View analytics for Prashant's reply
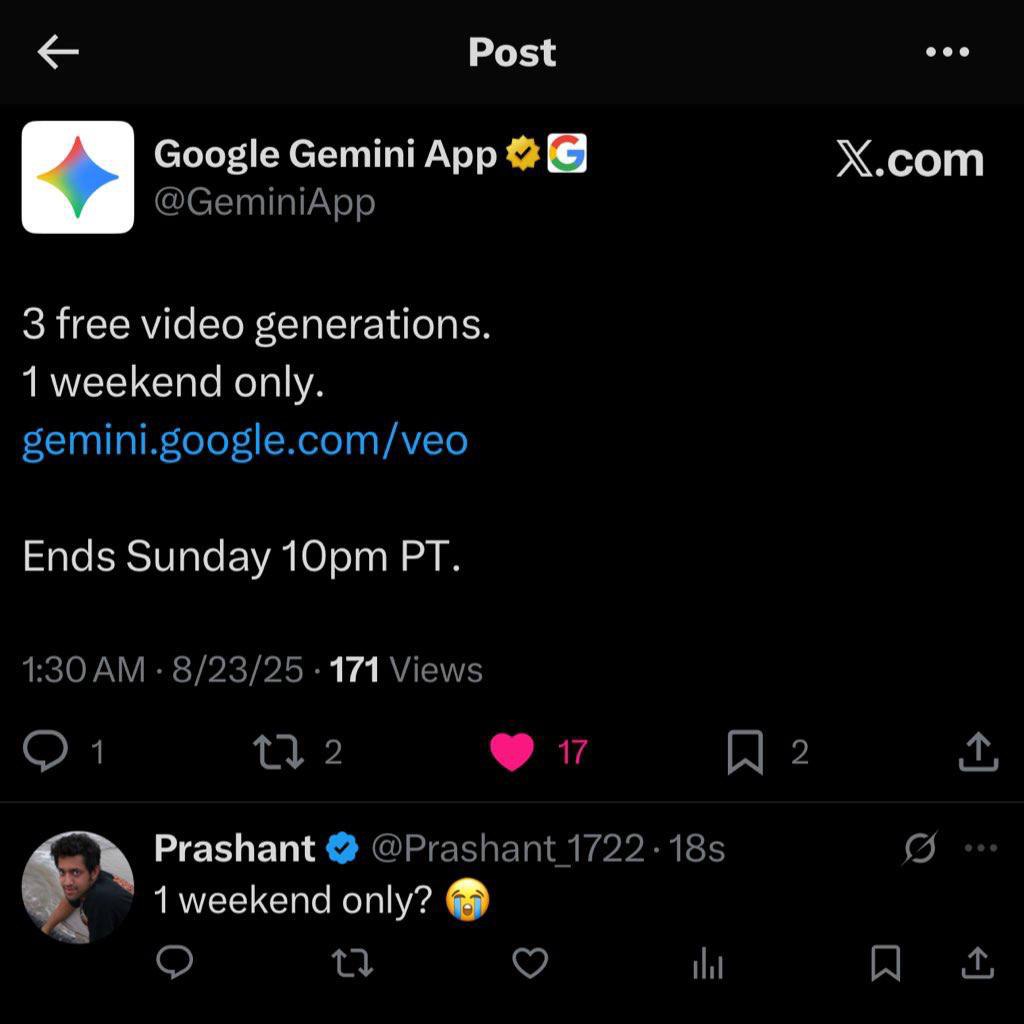The image size is (1024, 1024). (x=708, y=963)
